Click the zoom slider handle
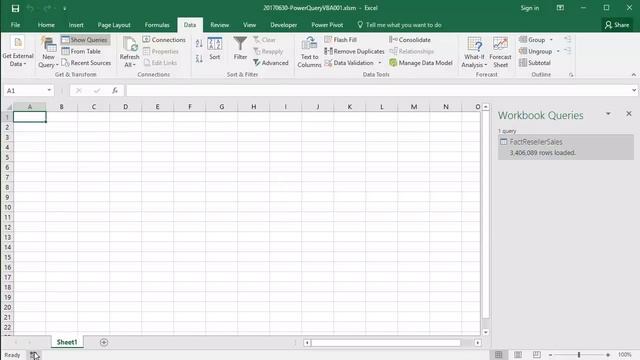The image size is (640, 360). [x=579, y=355]
